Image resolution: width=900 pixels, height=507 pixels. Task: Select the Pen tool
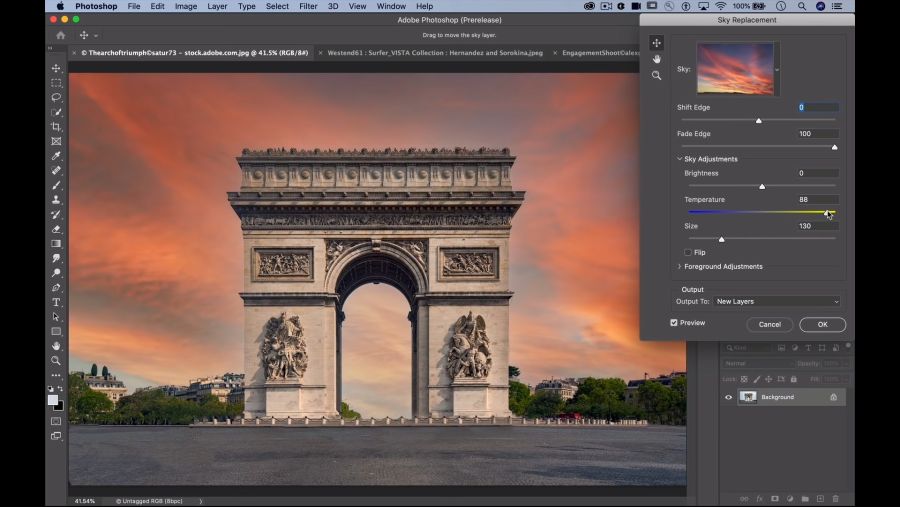[x=56, y=288]
